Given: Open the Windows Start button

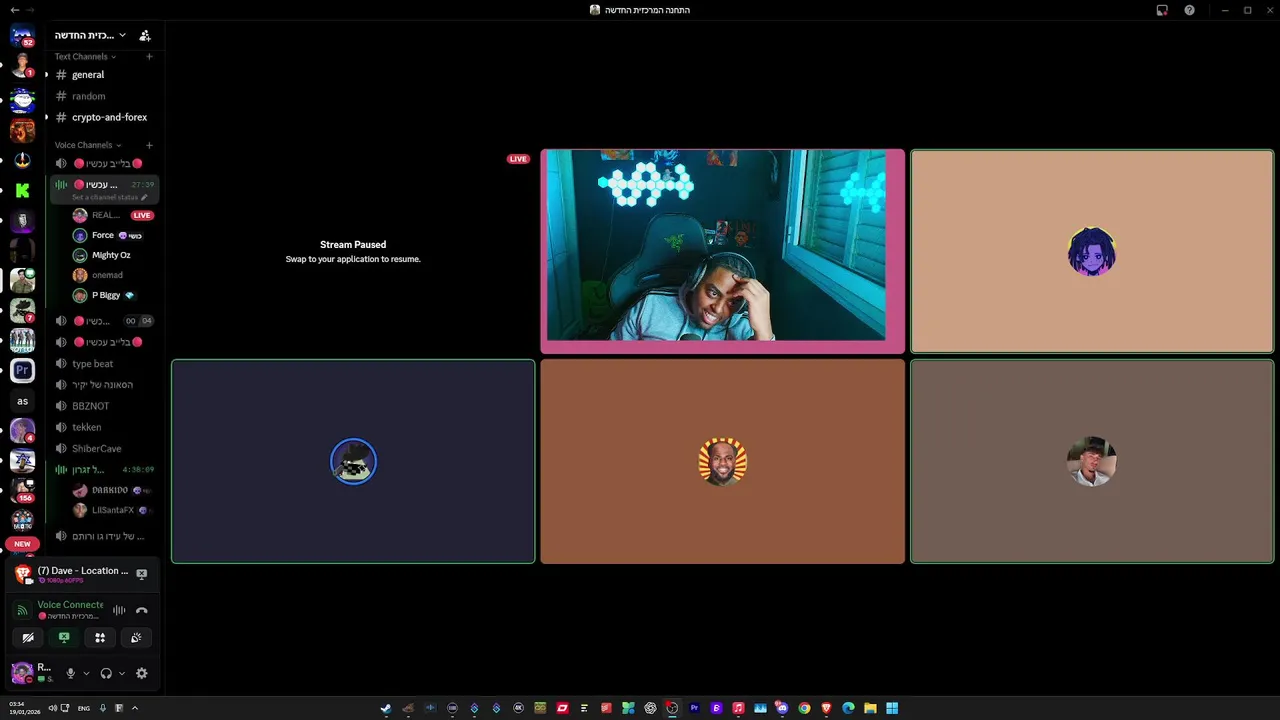Looking at the screenshot, I should [892, 708].
